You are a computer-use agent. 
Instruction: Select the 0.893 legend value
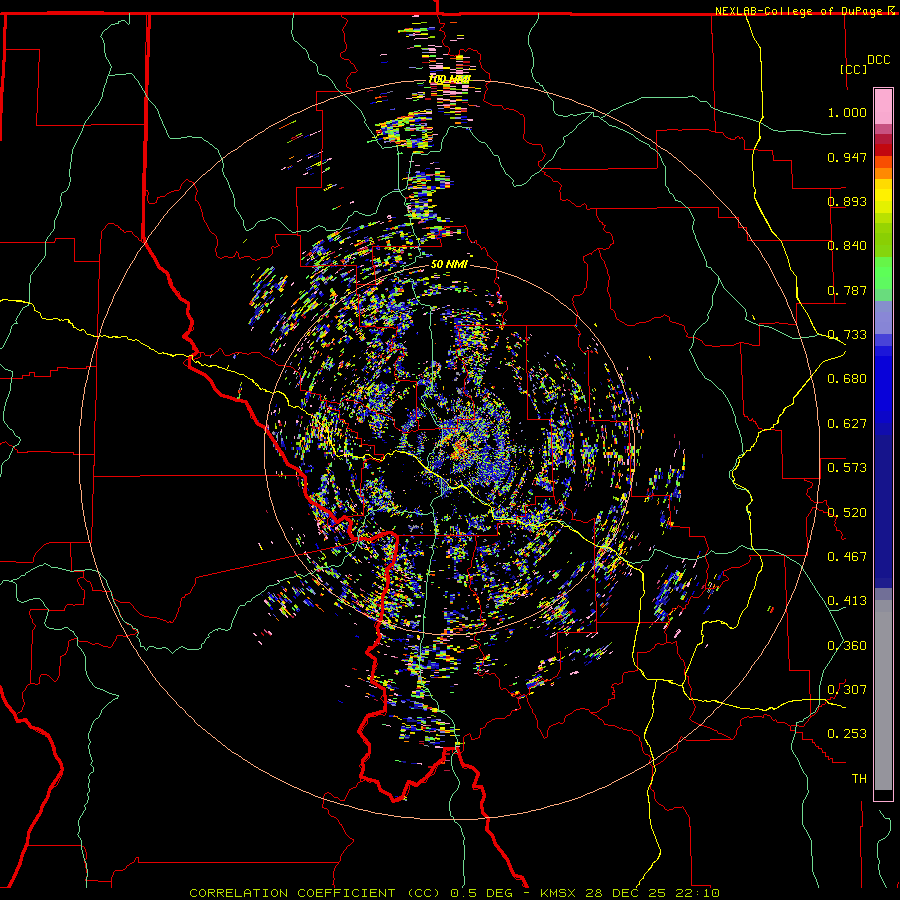coord(847,201)
